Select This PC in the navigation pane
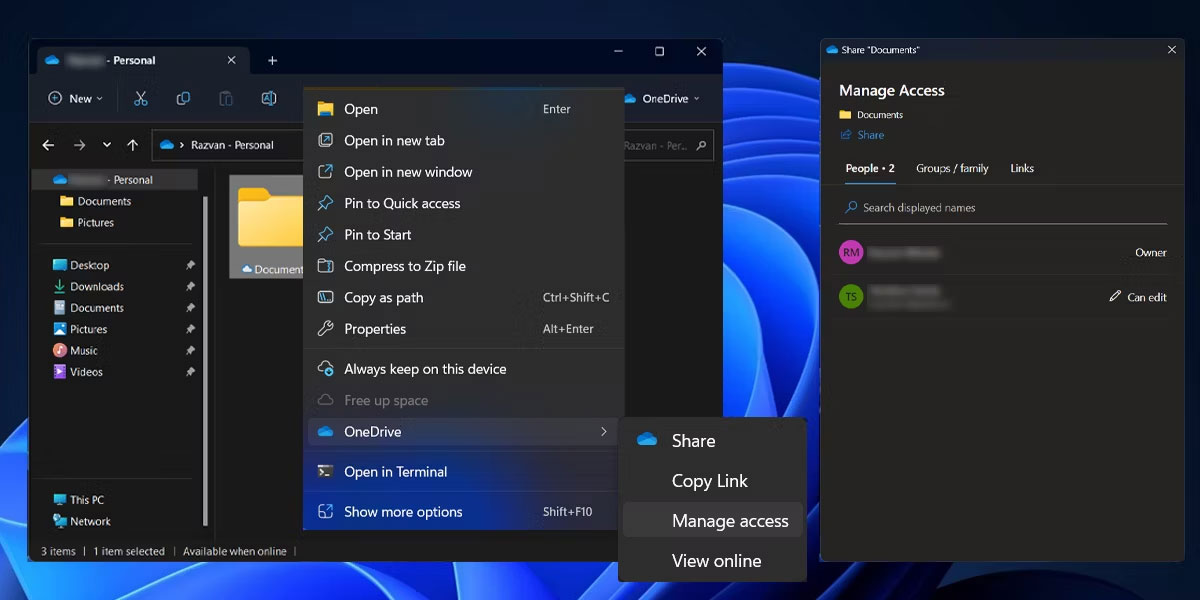This screenshot has height=600, width=1200. click(78, 499)
